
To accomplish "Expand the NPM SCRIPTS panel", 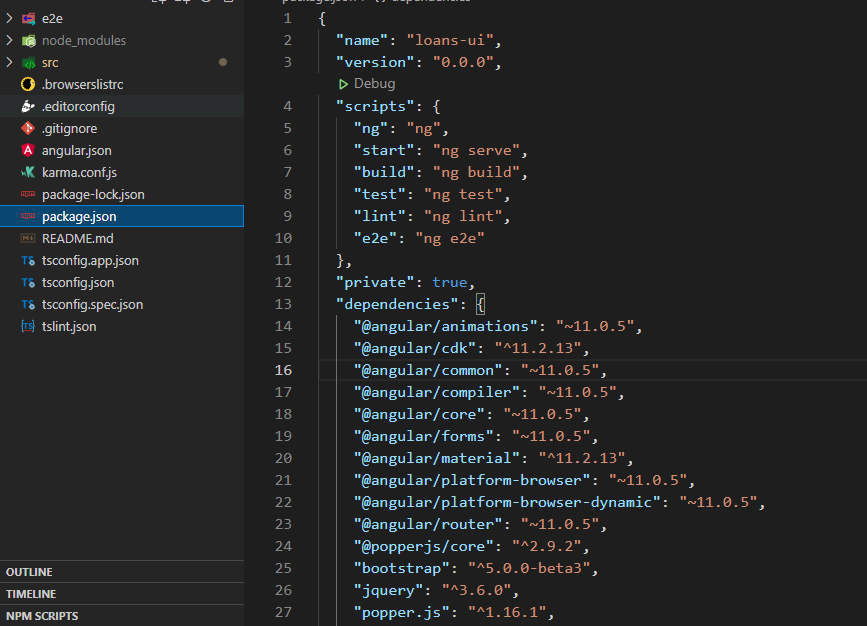I will tap(122, 616).
